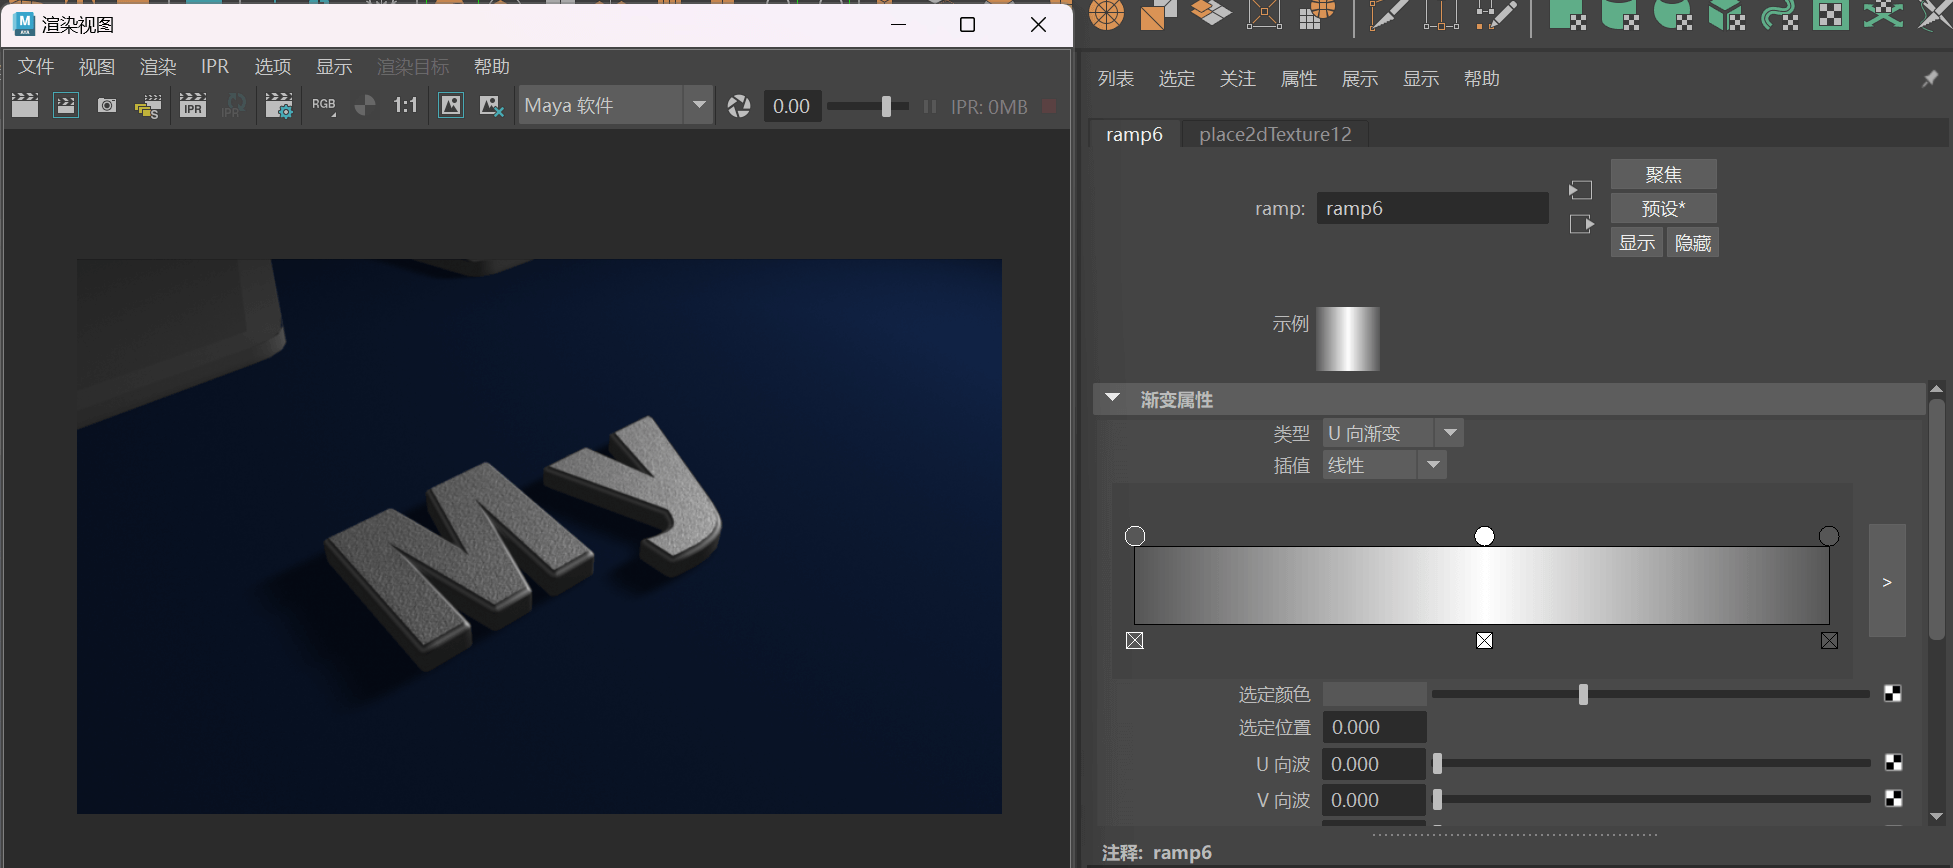The width and height of the screenshot is (1953, 868).
Task: Click 选定颜色 color swatch
Action: [1375, 694]
